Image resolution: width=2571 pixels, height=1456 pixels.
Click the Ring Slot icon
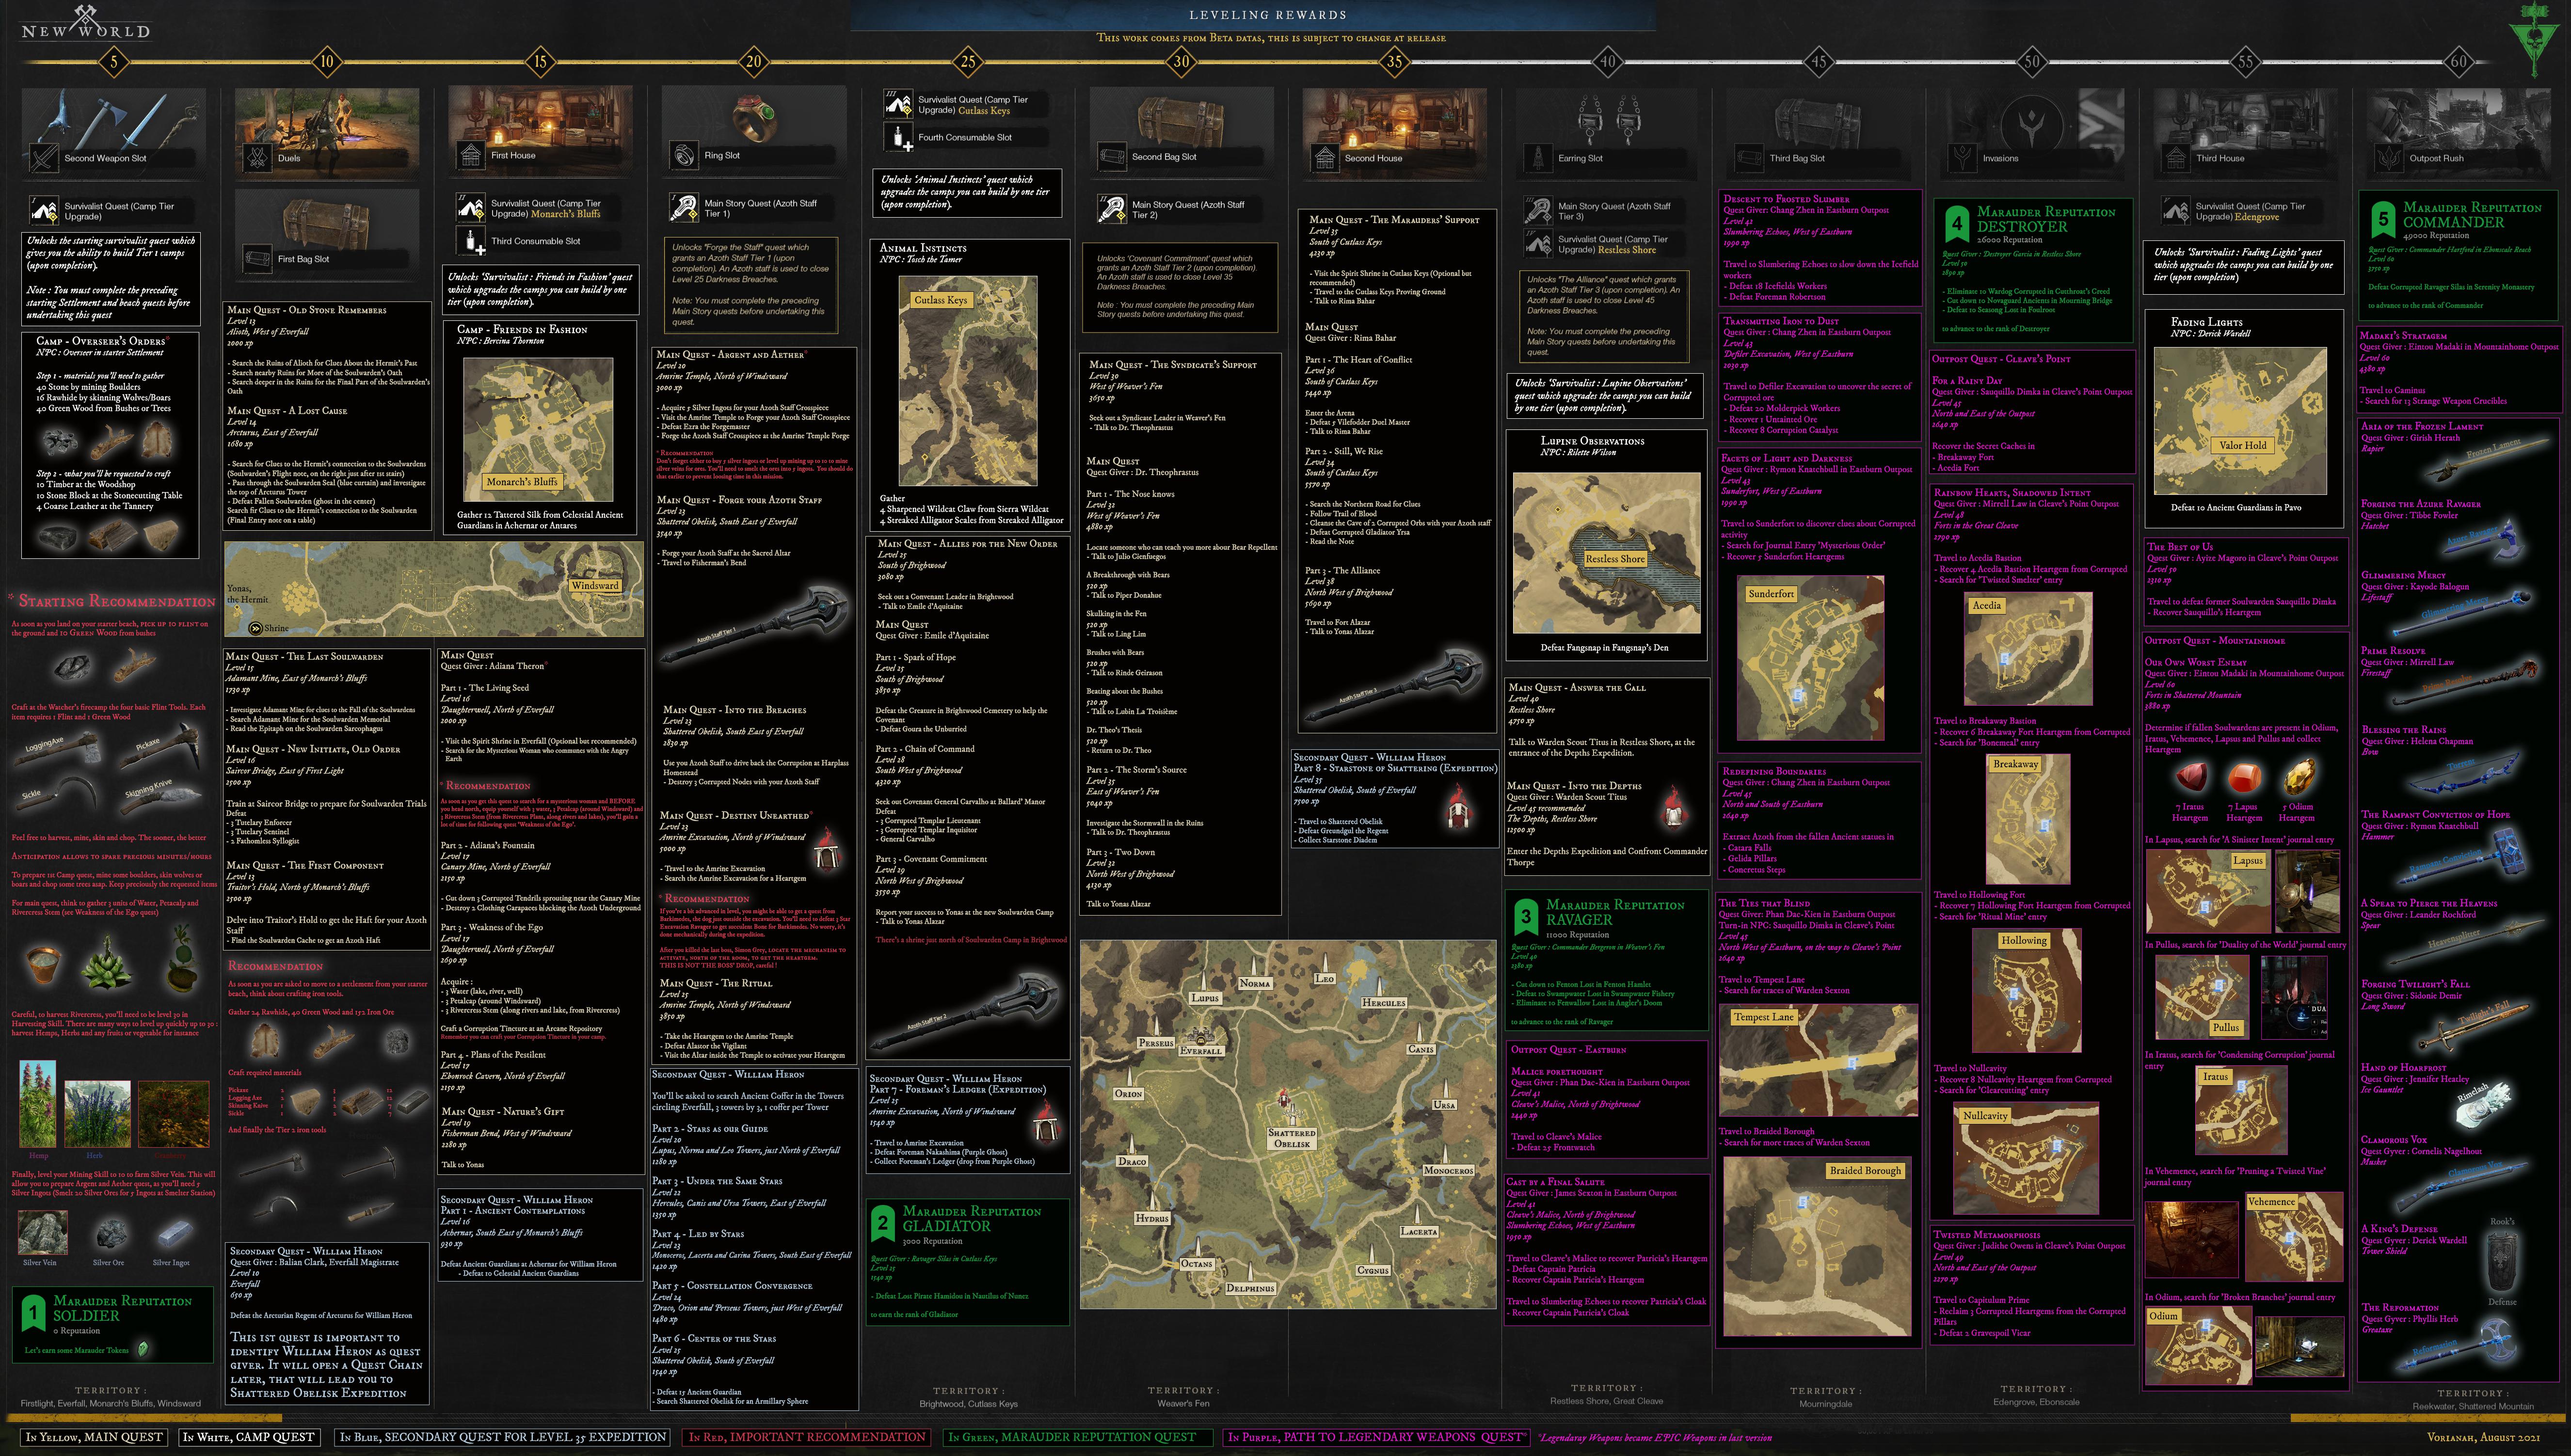(684, 155)
